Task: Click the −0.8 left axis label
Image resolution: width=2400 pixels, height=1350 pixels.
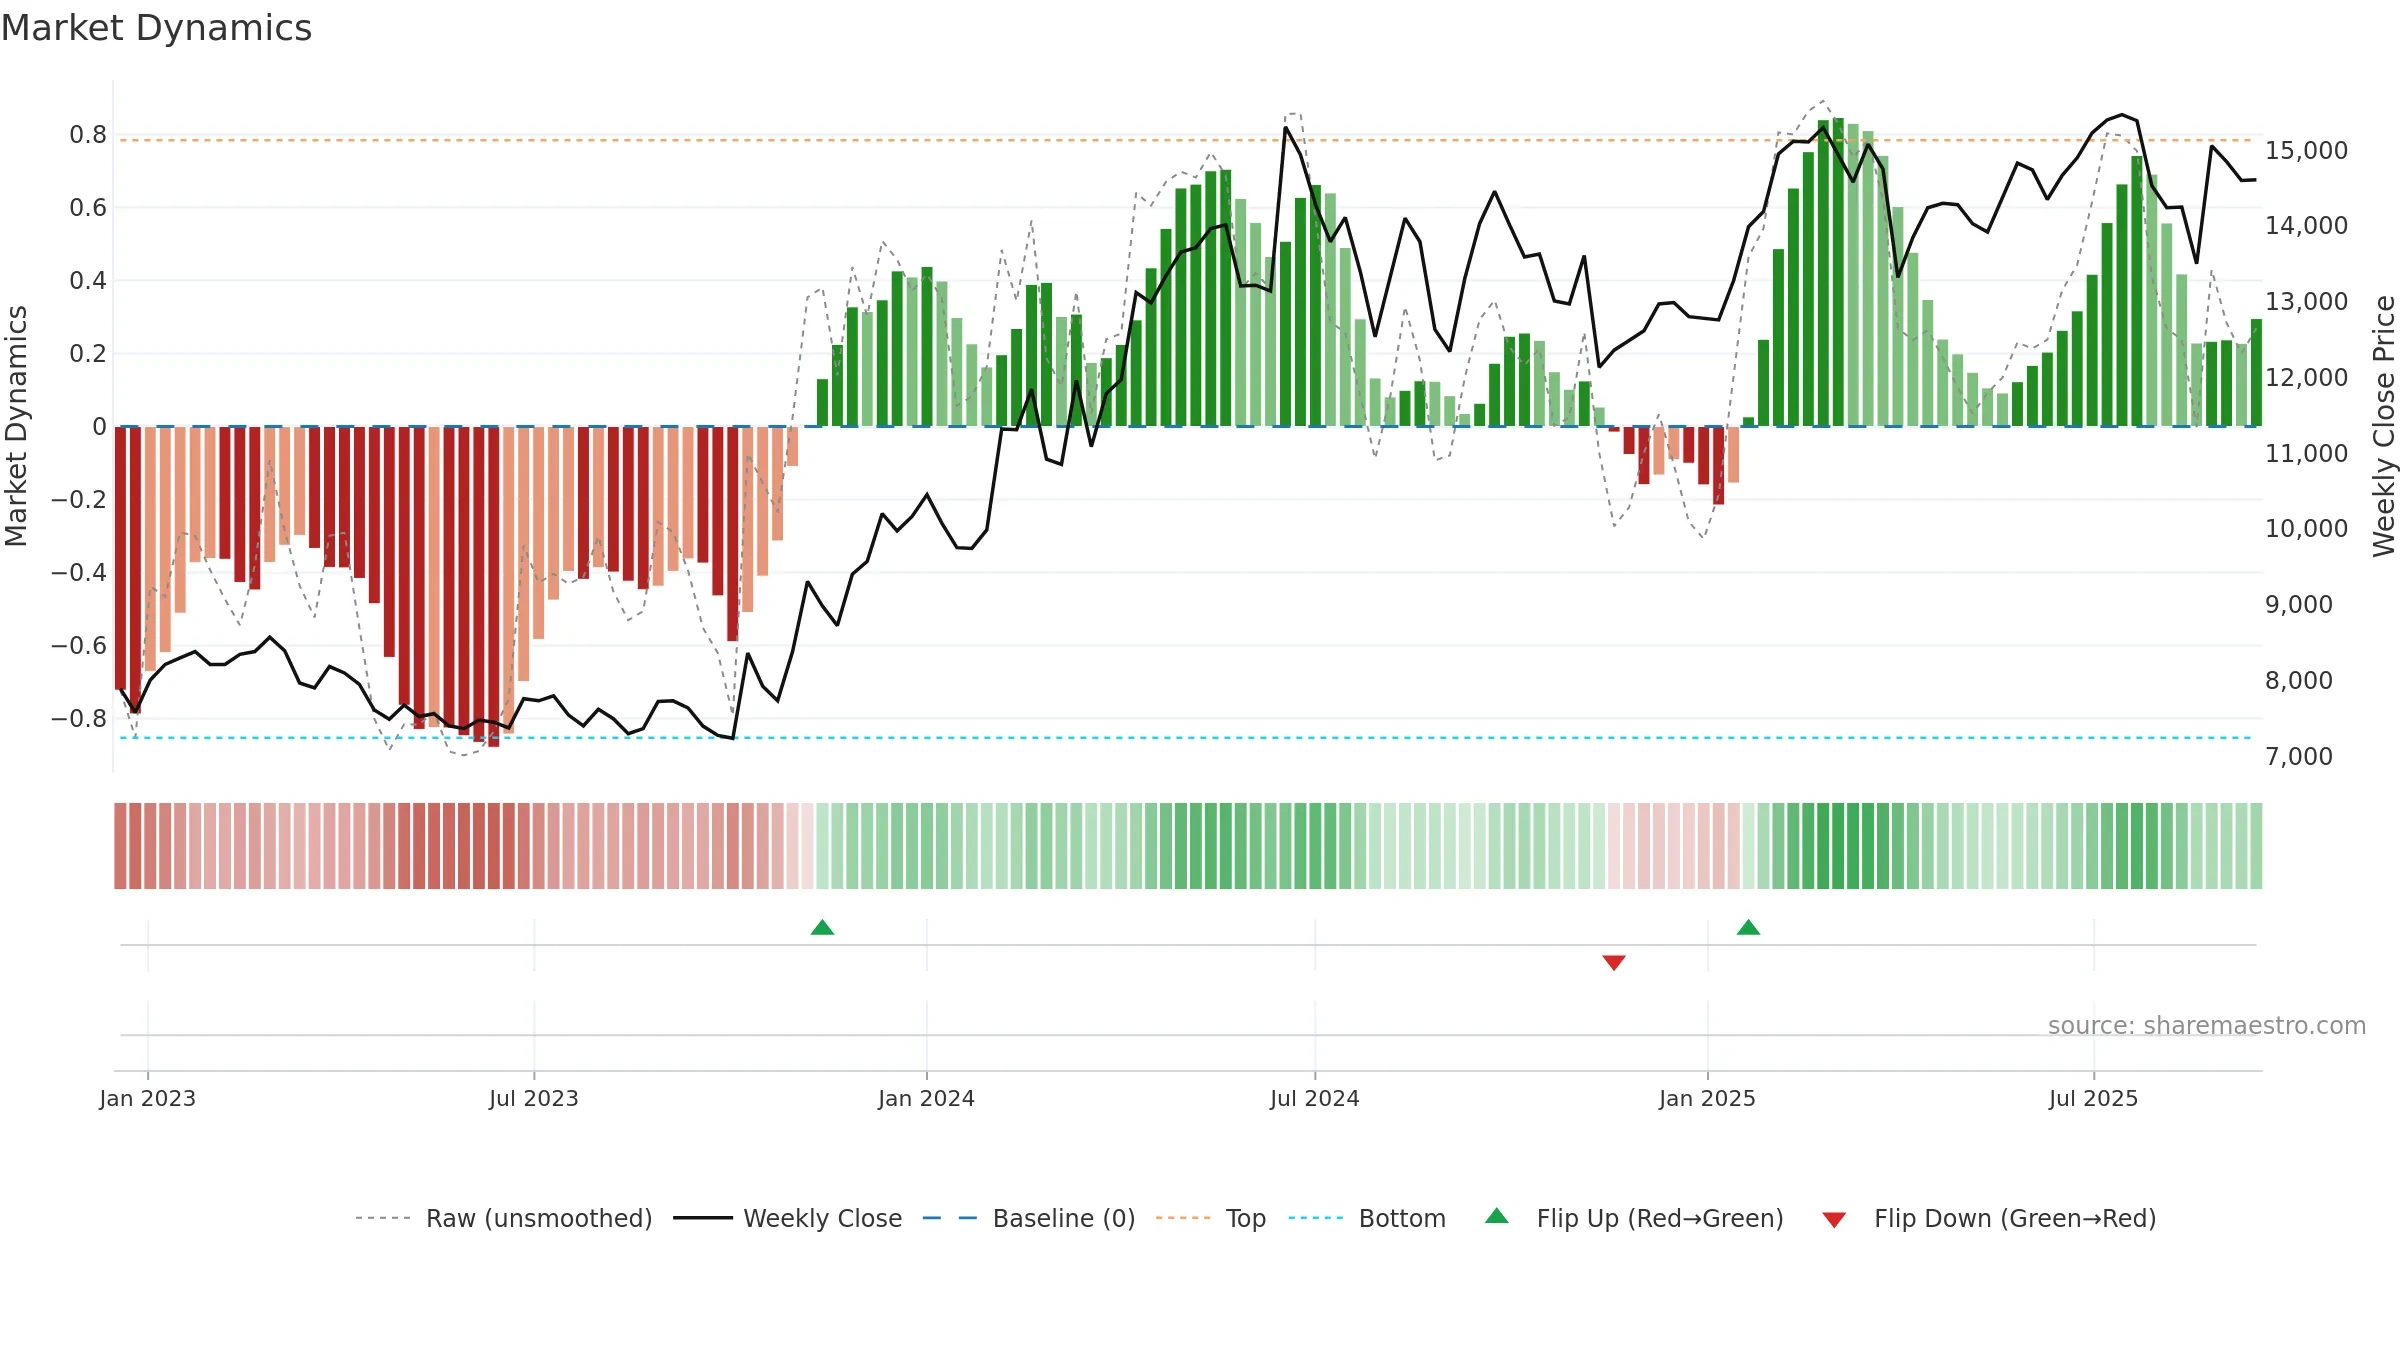Action: 79,718
